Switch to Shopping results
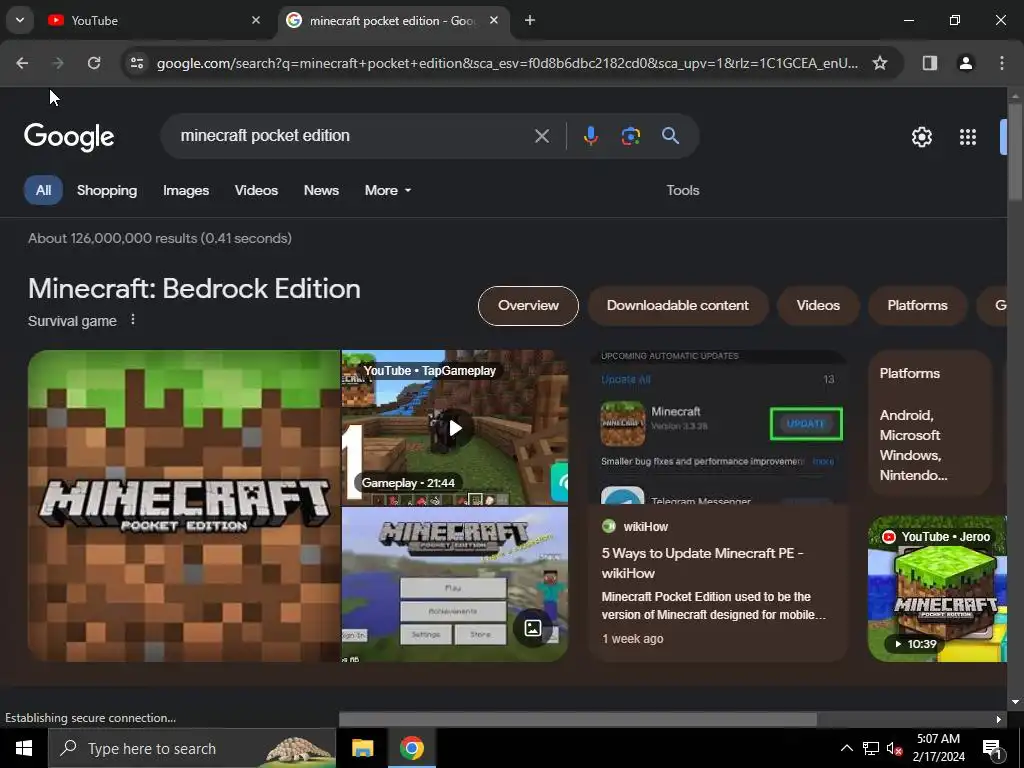Viewport: 1024px width, 768px height. 107,190
